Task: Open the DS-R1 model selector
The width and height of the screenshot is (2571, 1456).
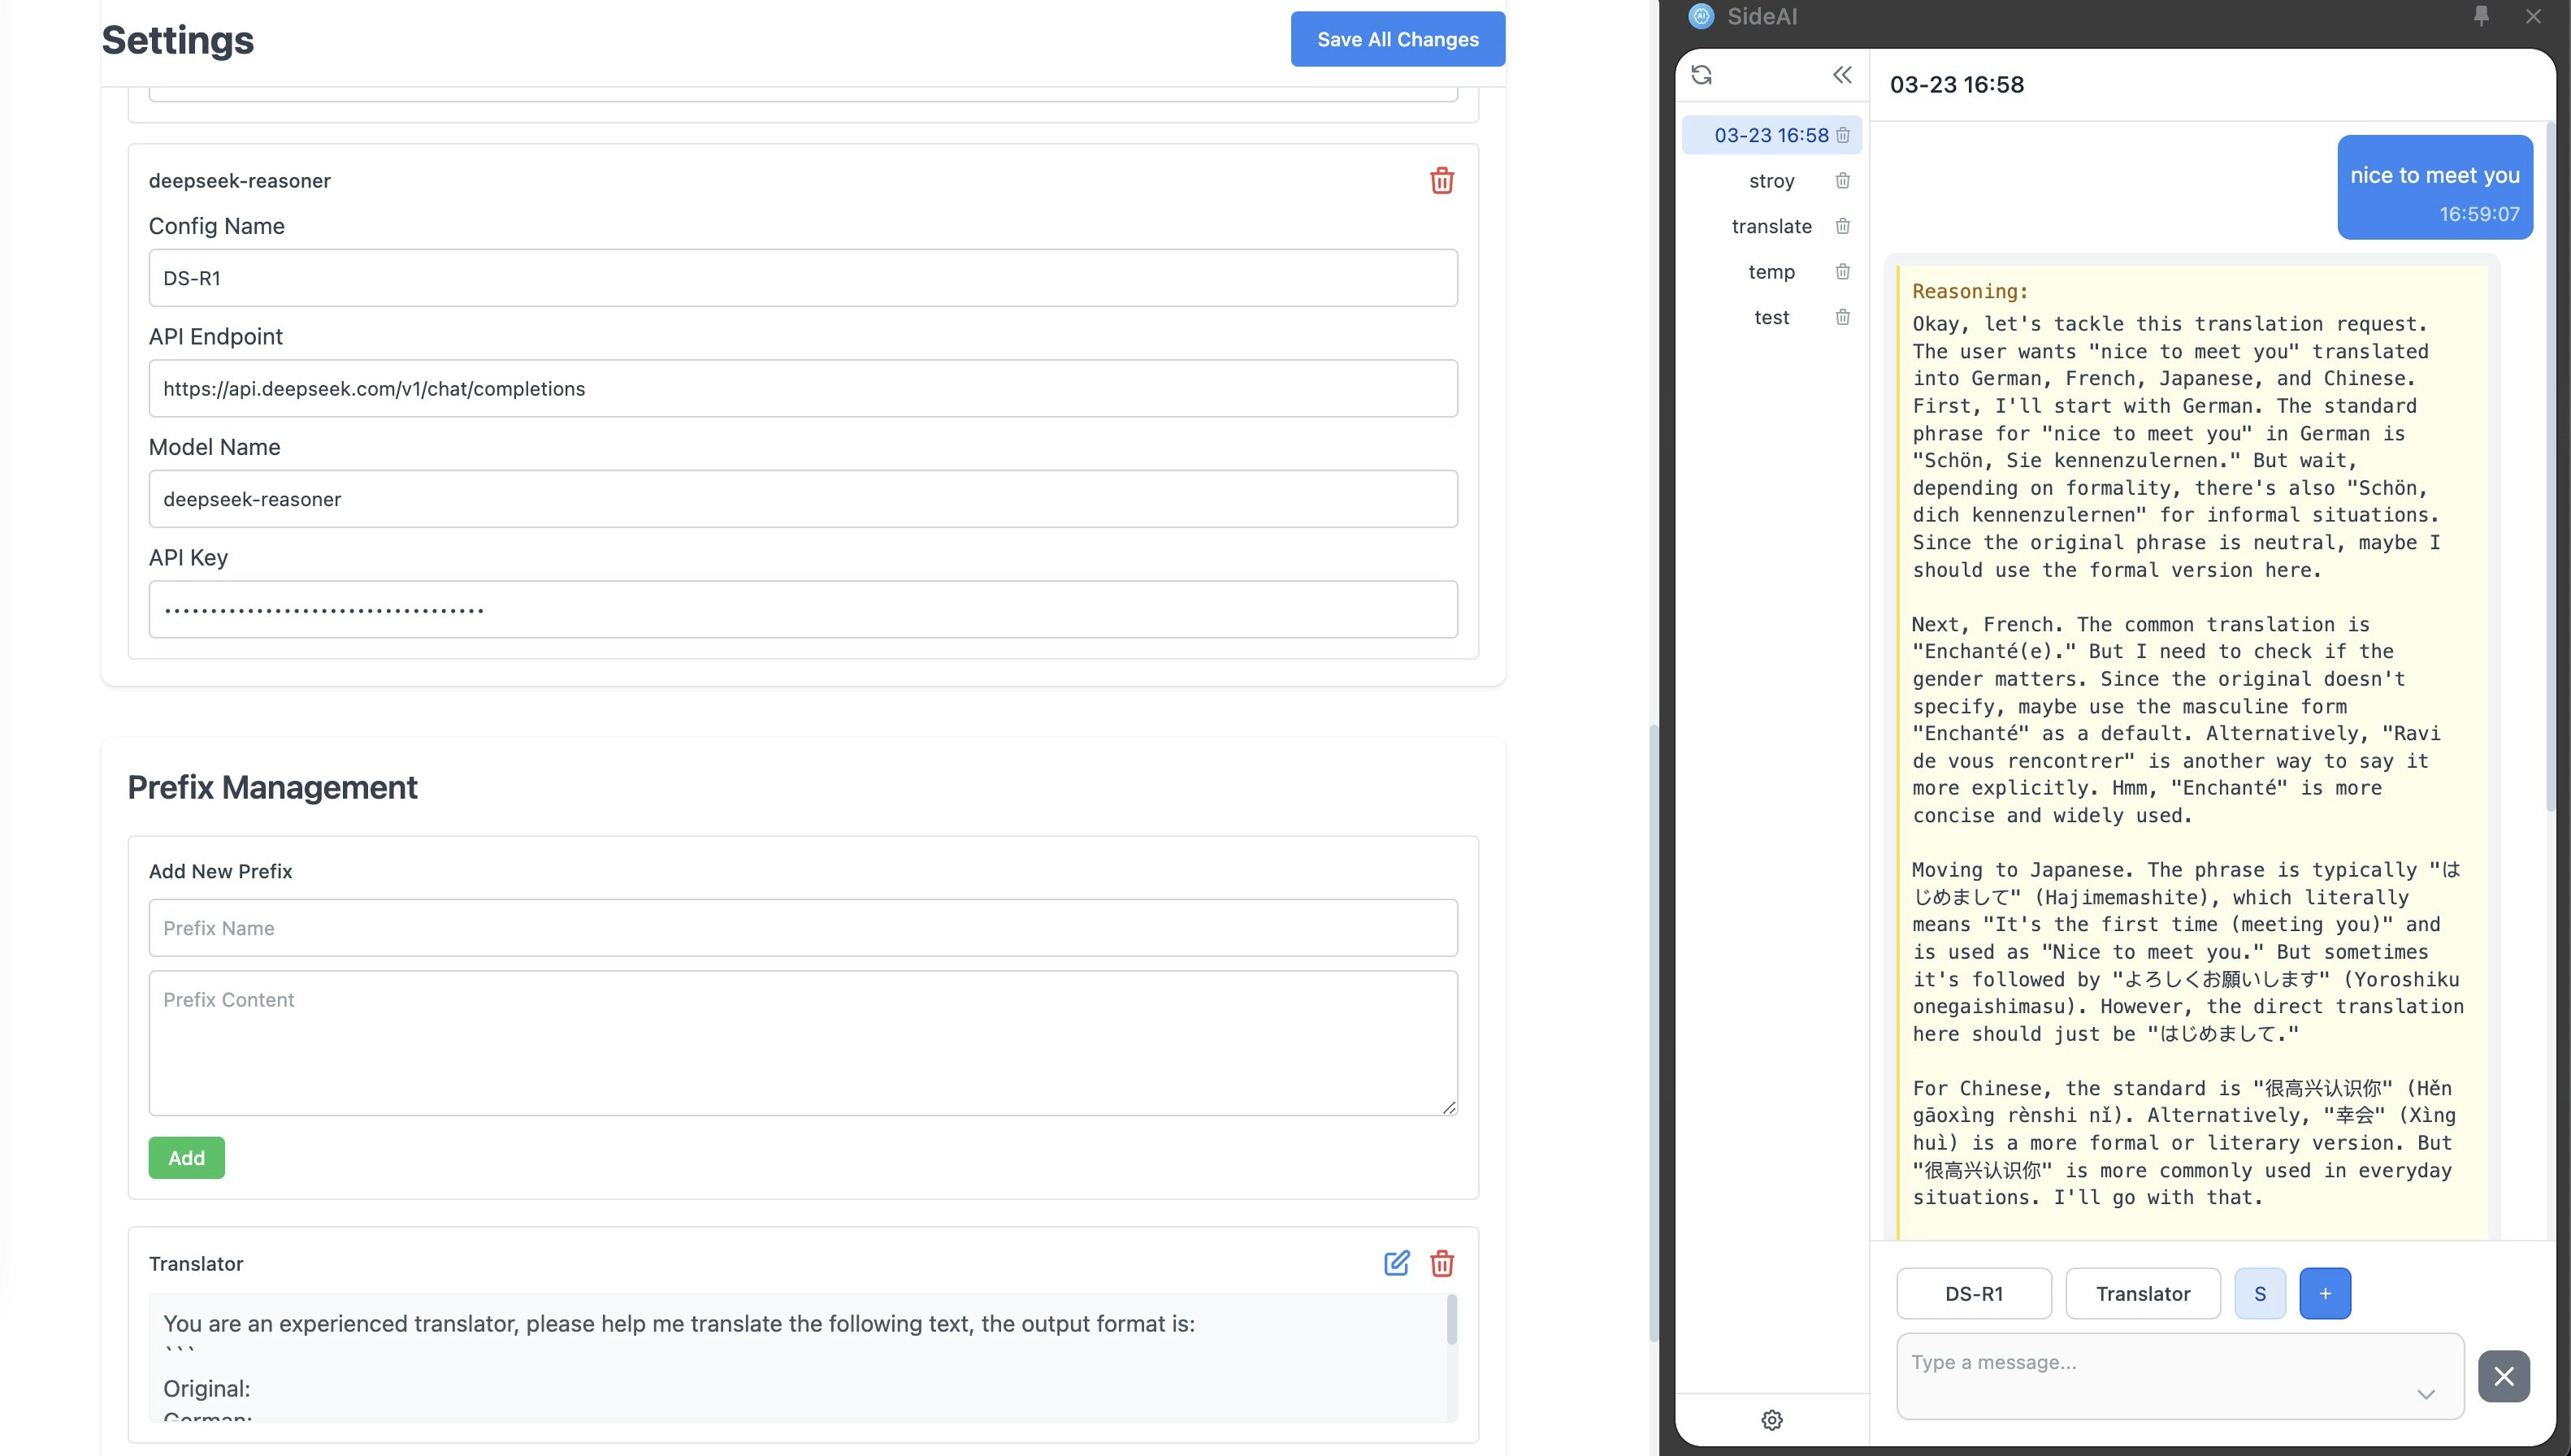Action: (x=1973, y=1294)
